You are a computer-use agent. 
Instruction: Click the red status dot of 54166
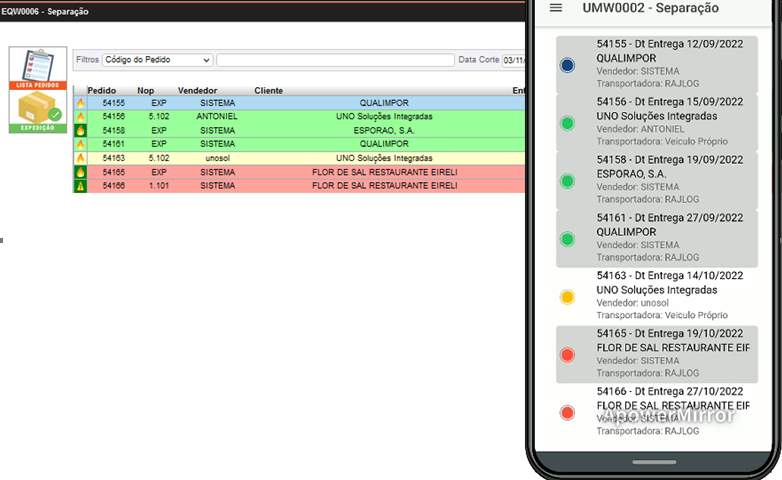click(567, 413)
